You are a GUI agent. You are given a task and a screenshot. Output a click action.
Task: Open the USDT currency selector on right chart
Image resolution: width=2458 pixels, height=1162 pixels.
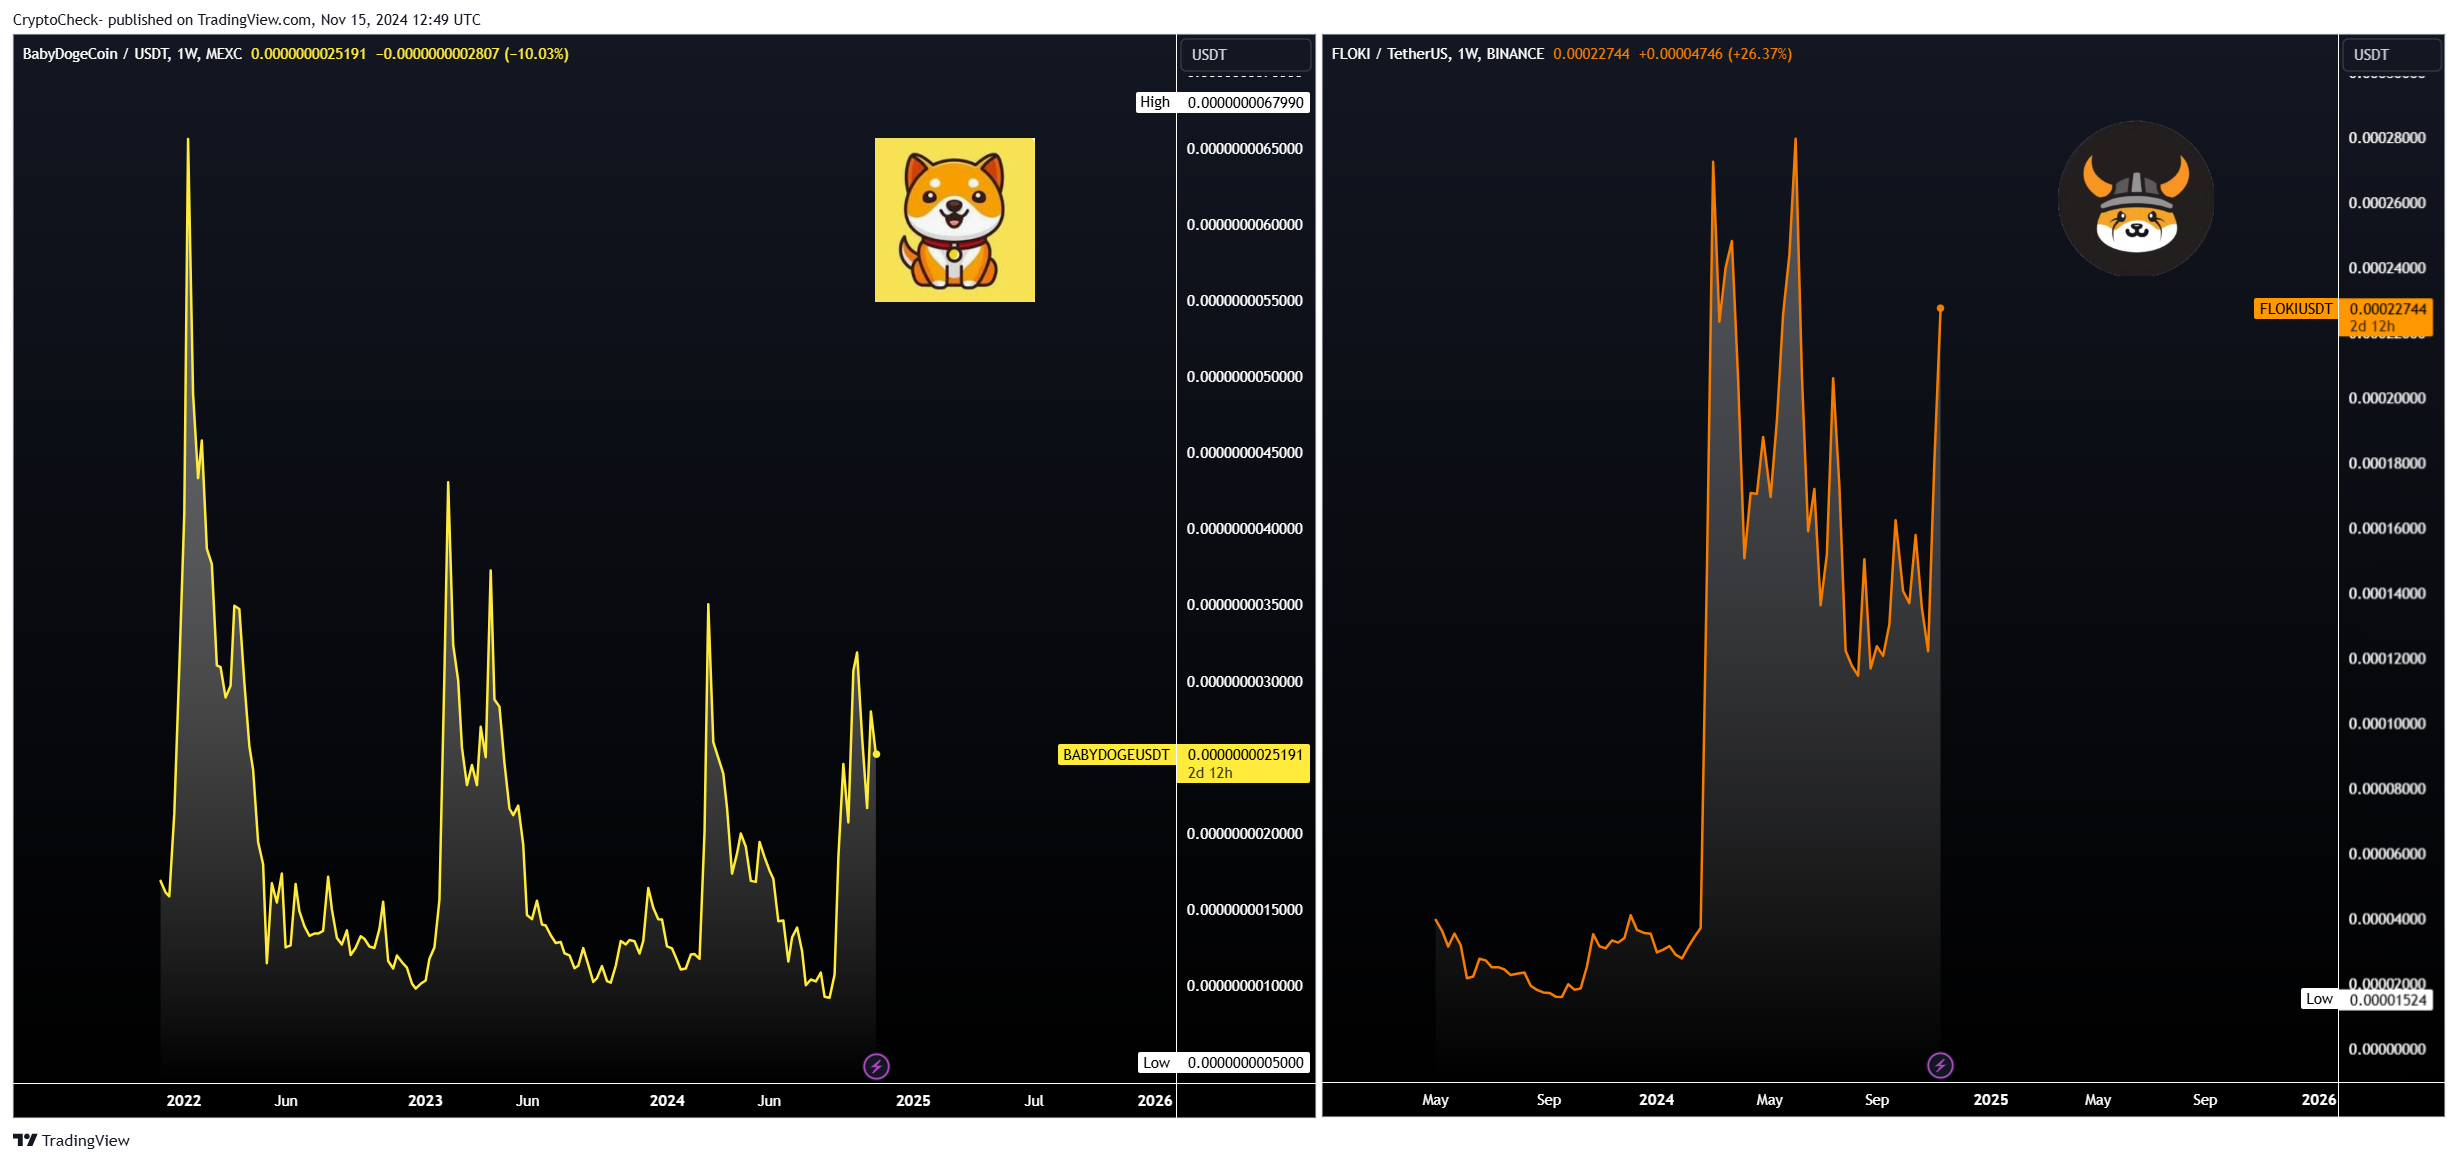[x=2391, y=54]
